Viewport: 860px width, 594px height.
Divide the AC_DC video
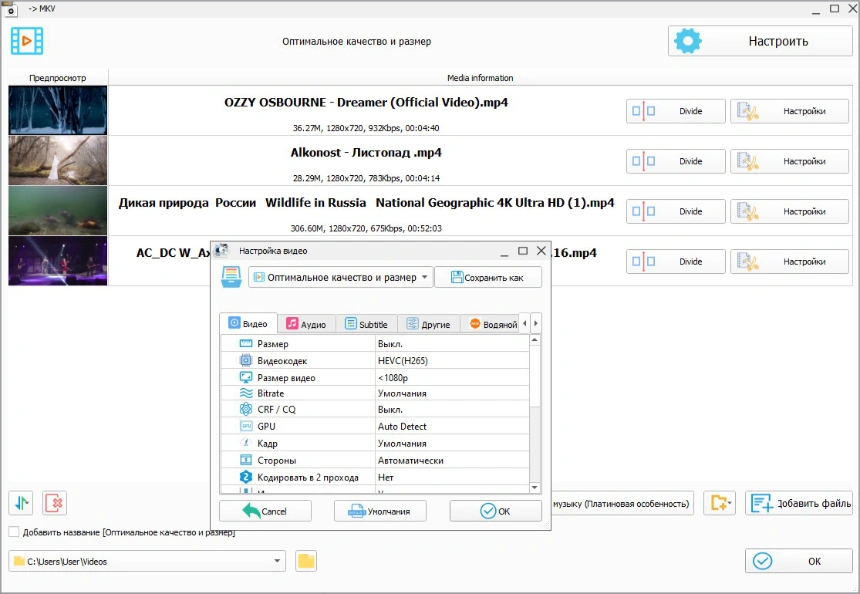point(676,262)
